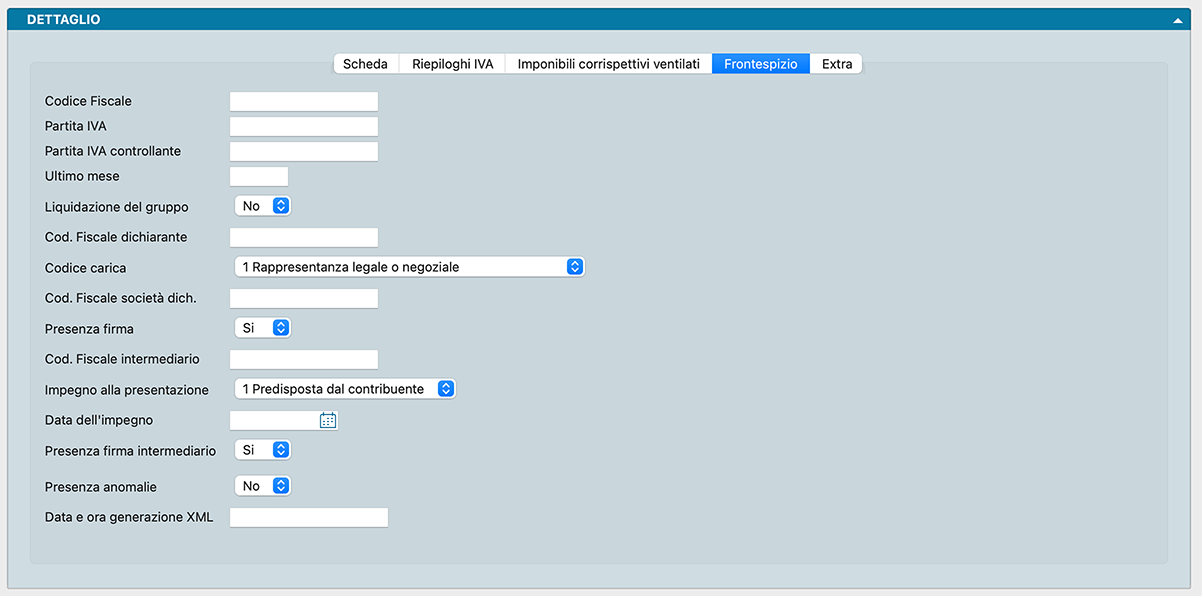Expand the Codice carica dropdown
The width and height of the screenshot is (1202, 596).
(409, 267)
